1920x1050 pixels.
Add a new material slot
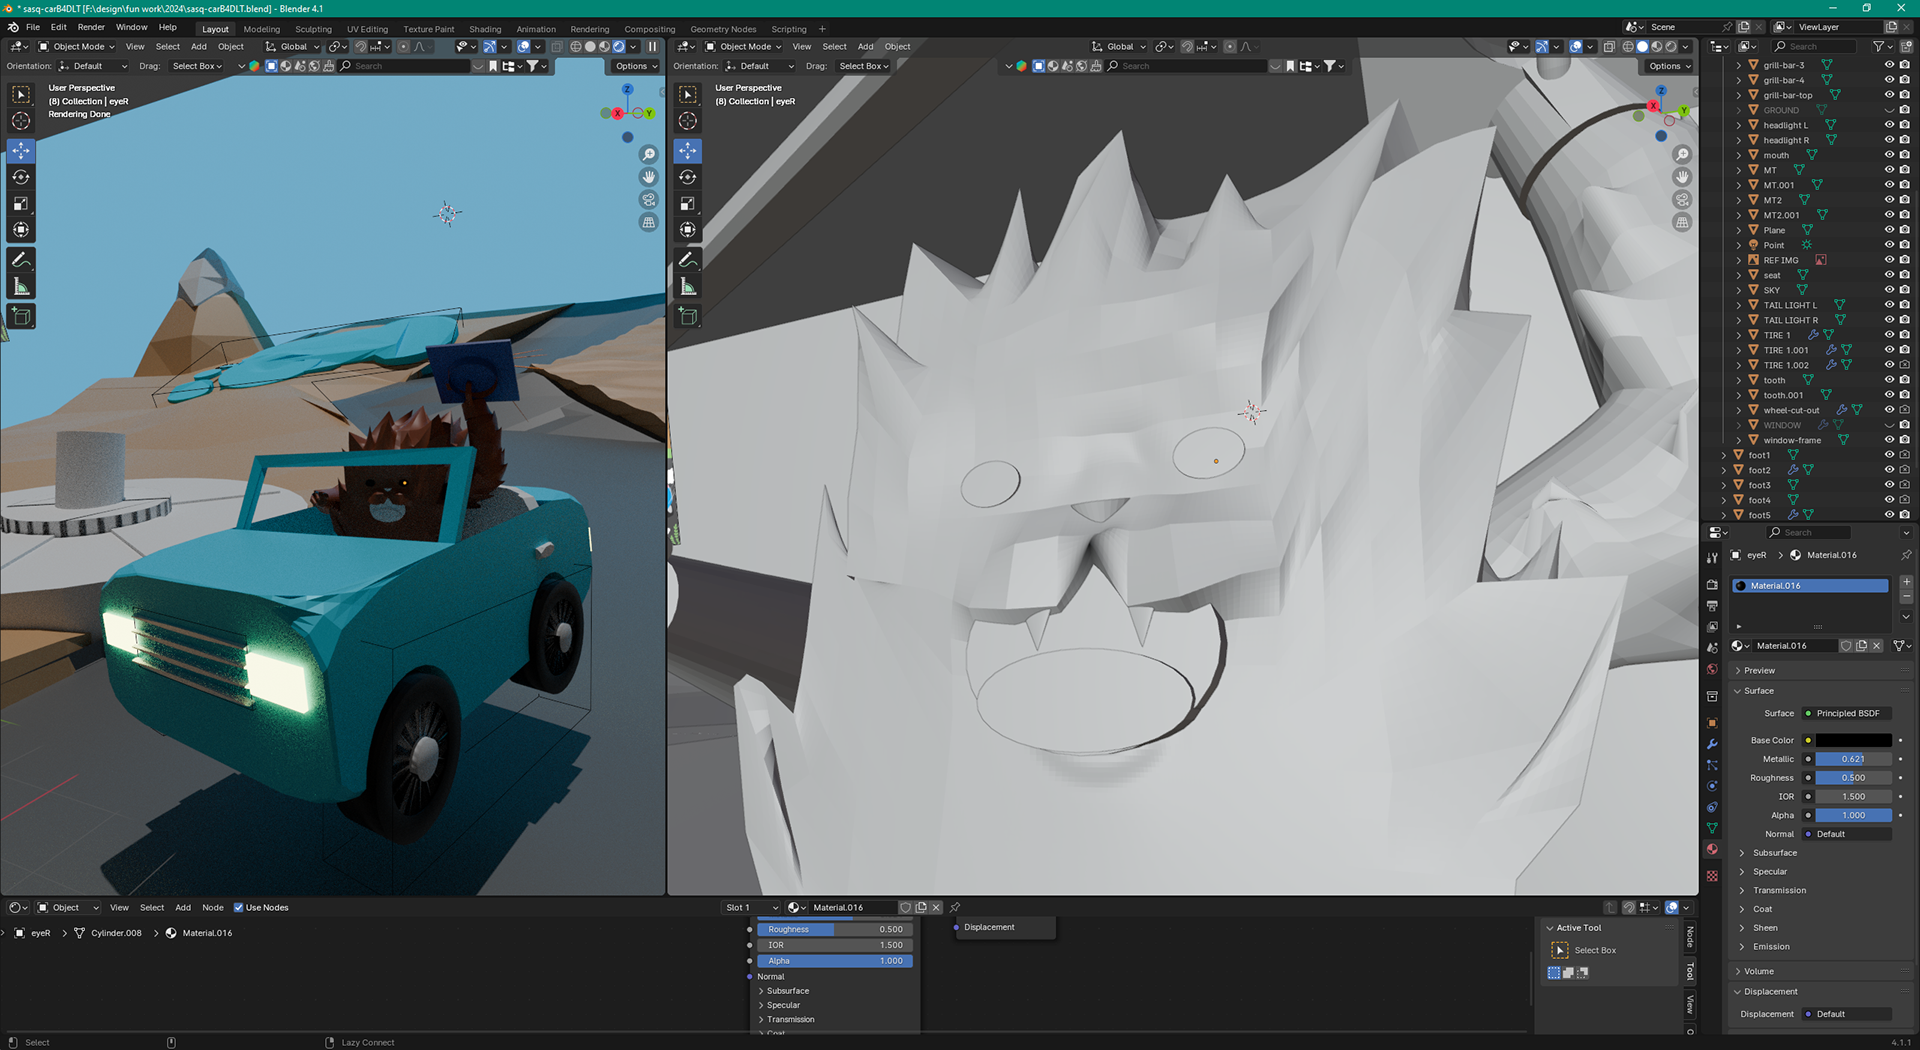[1906, 581]
